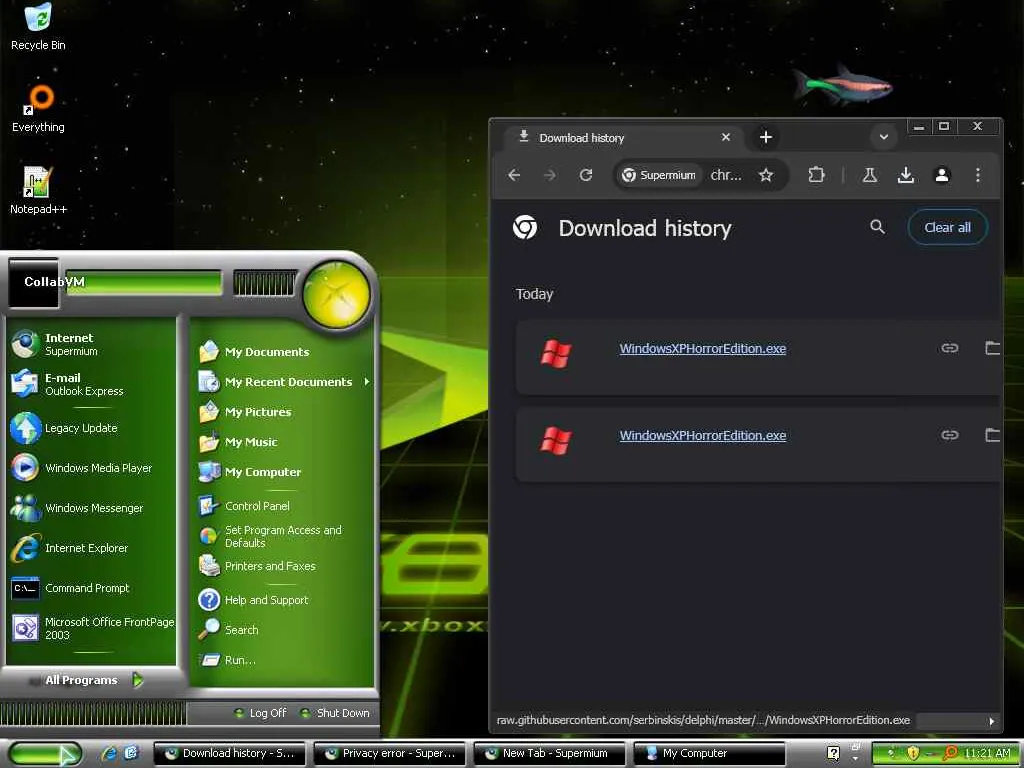Open the Run dialog entry

click(x=282, y=660)
